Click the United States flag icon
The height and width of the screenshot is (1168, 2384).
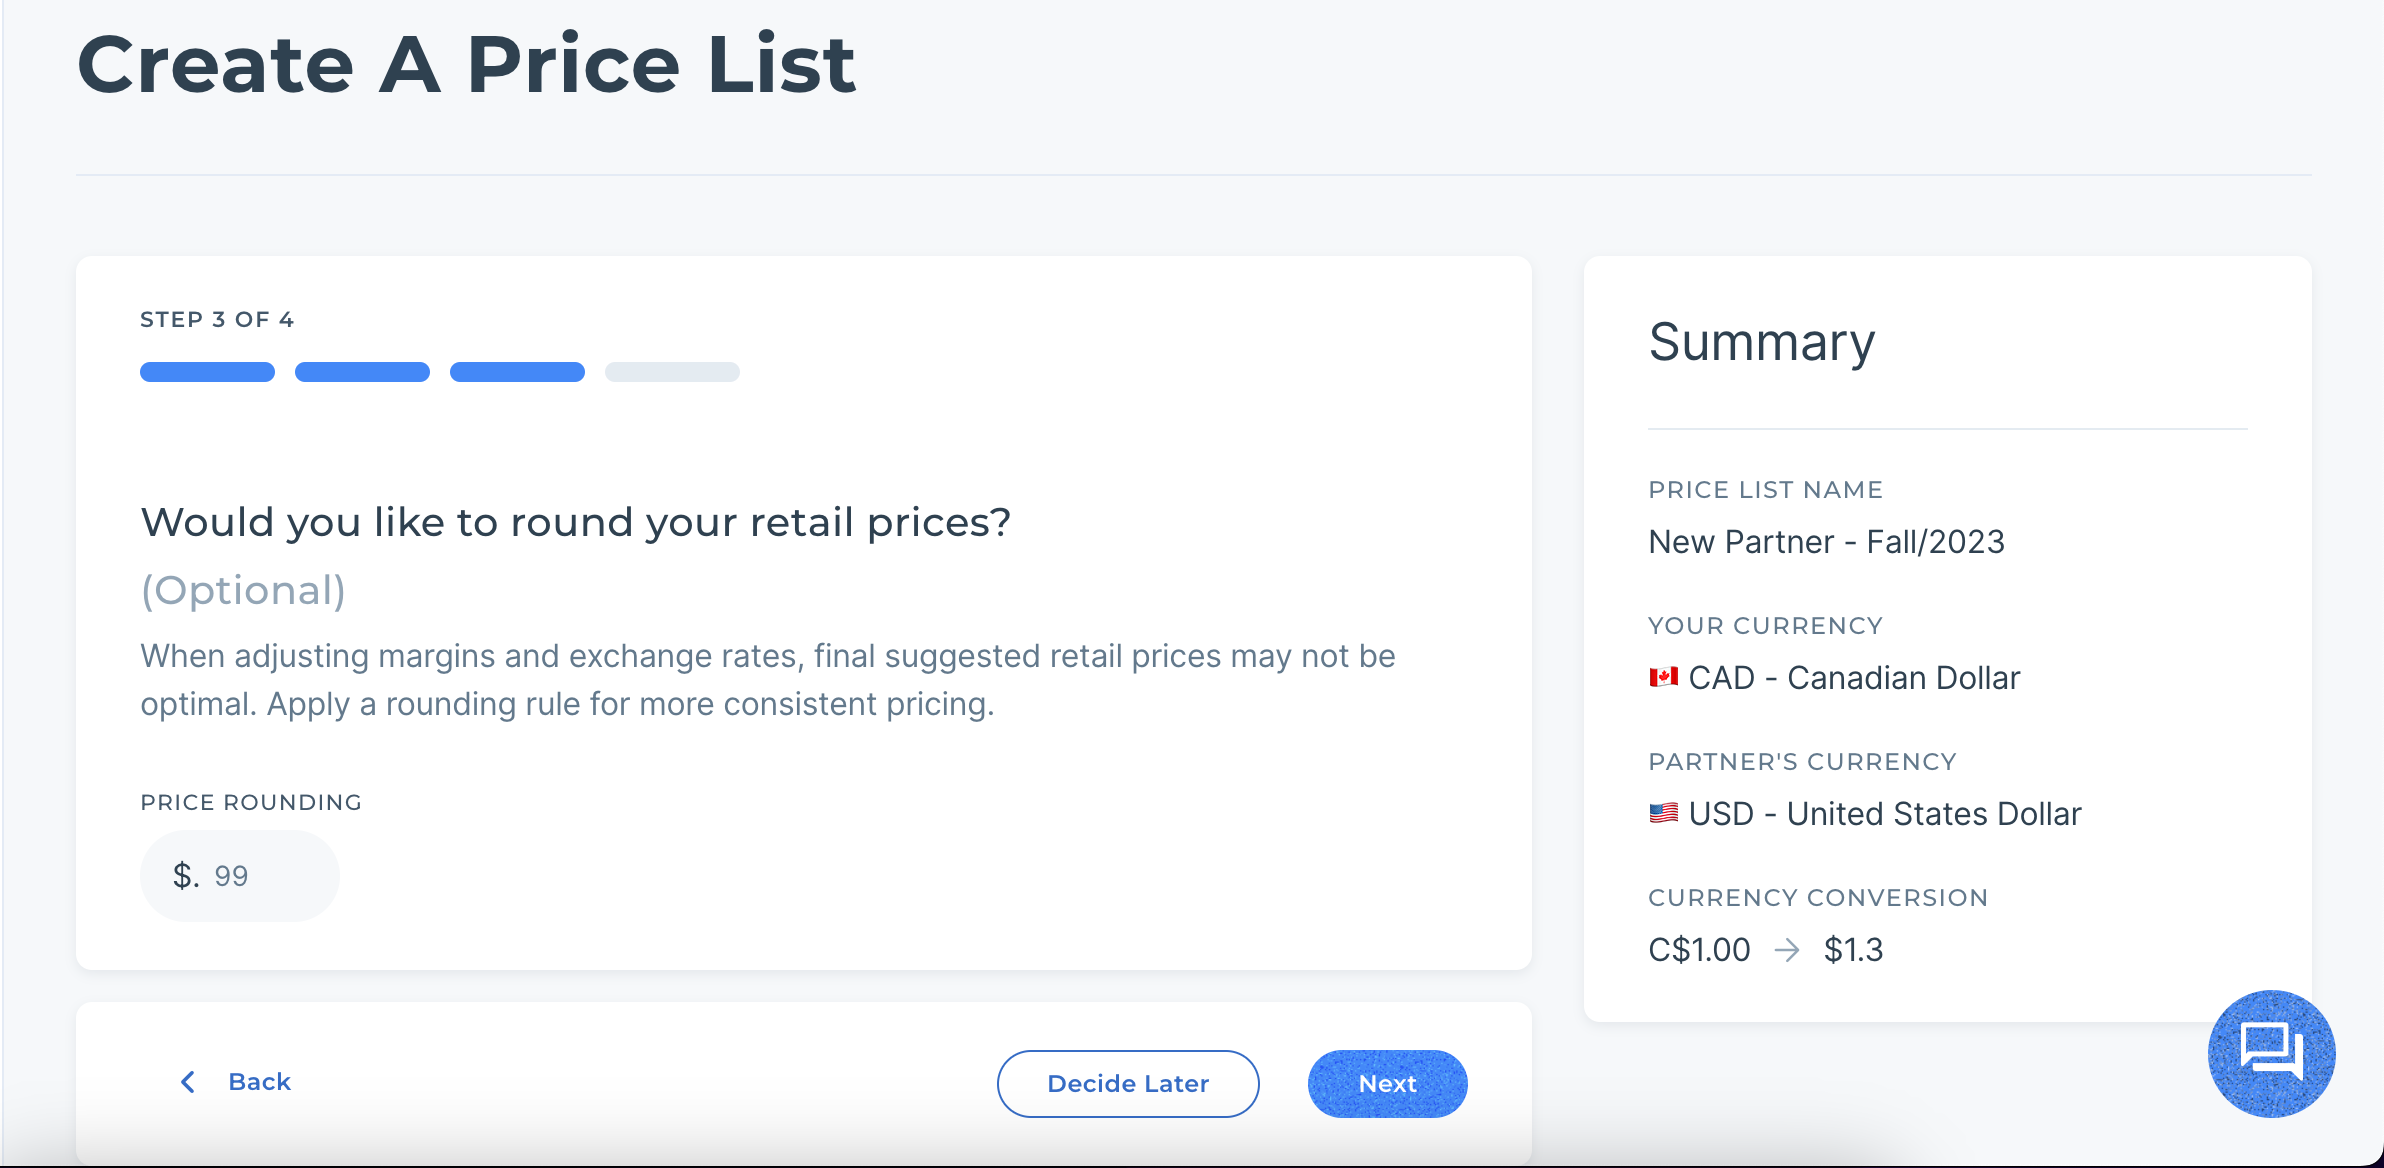coord(1663,813)
